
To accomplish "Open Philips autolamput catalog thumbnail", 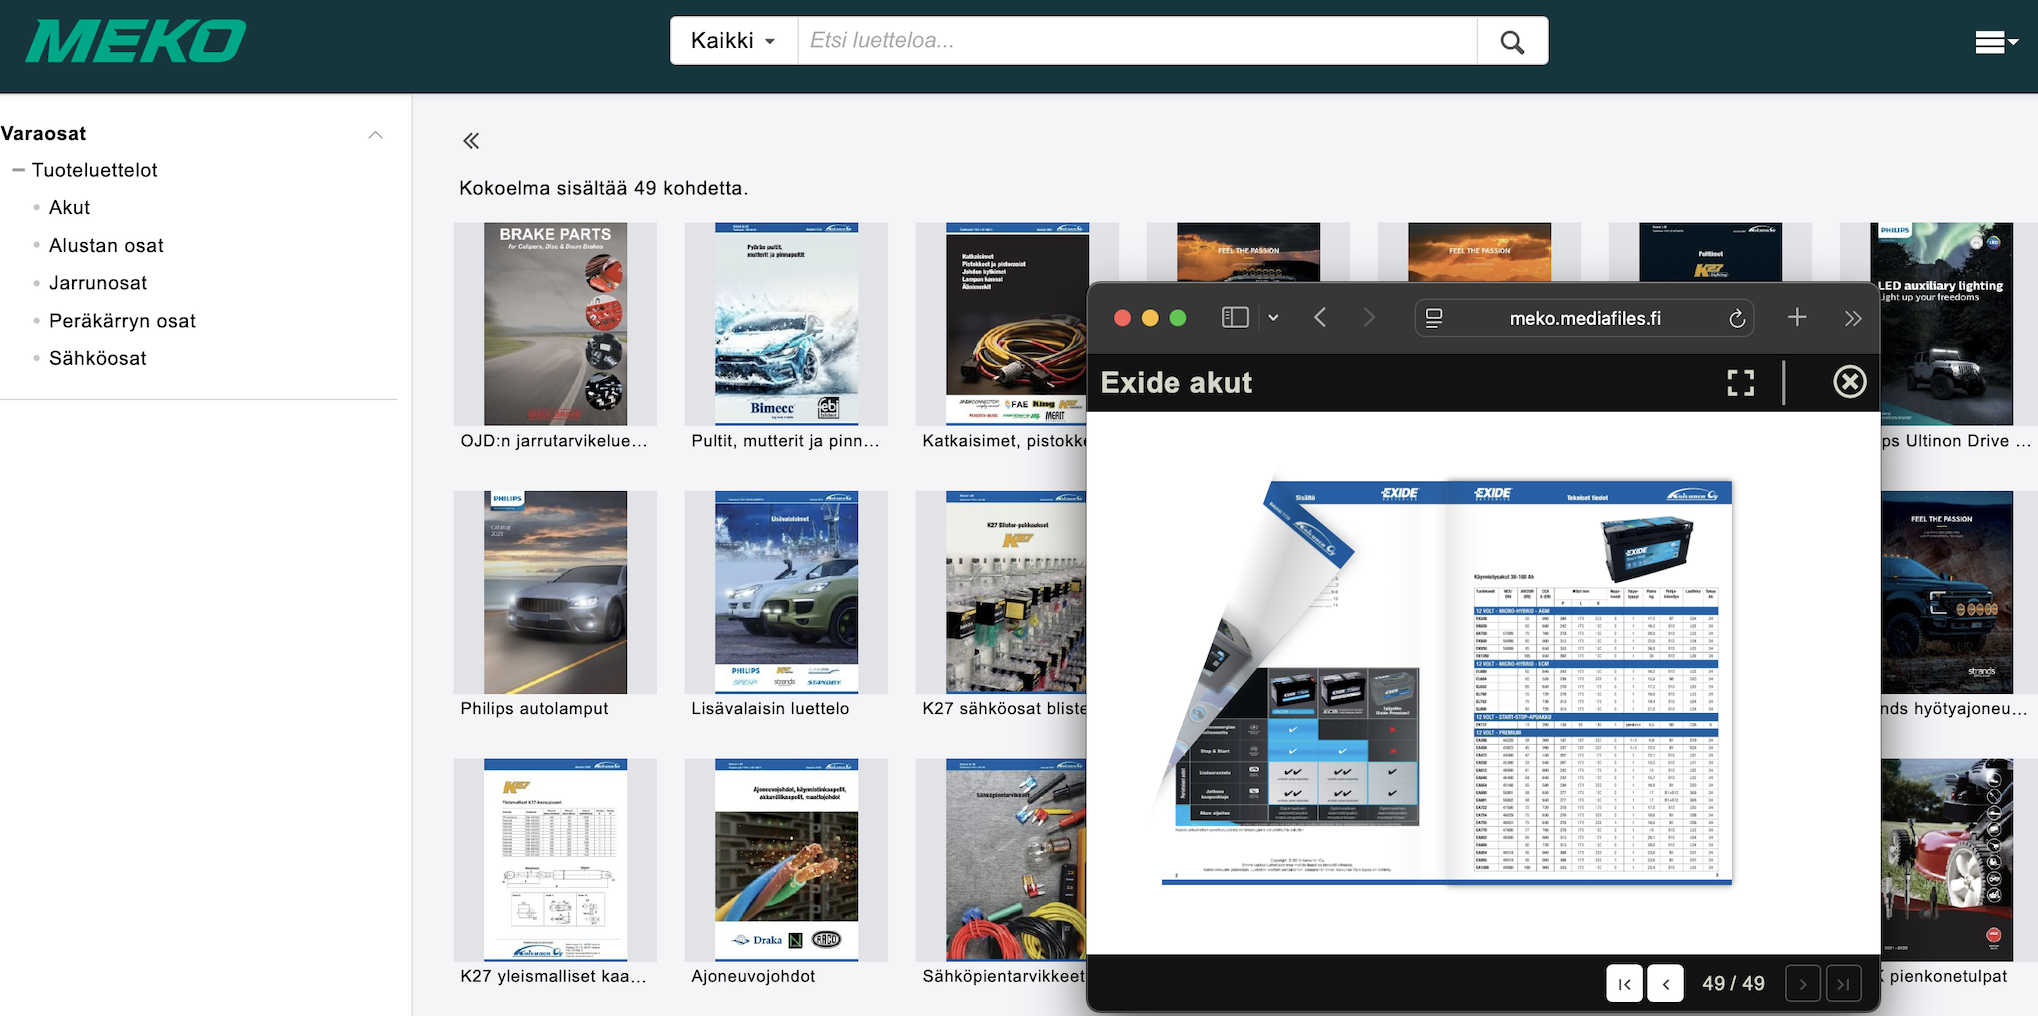I will pos(555,593).
